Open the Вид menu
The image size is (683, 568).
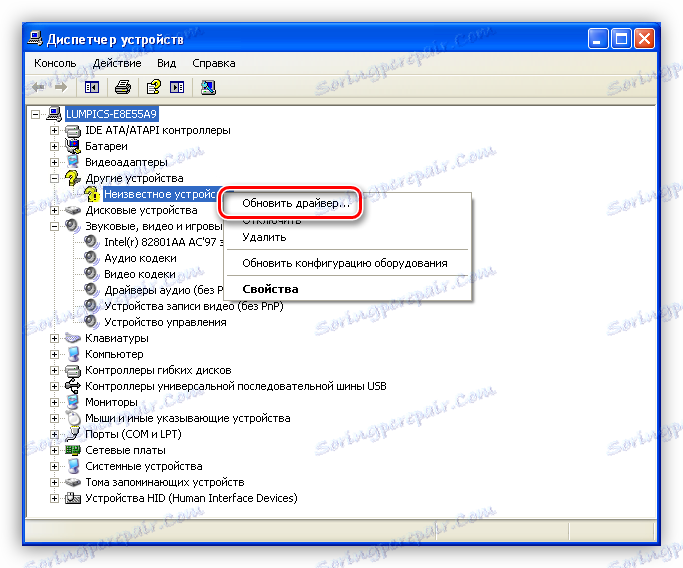166,63
